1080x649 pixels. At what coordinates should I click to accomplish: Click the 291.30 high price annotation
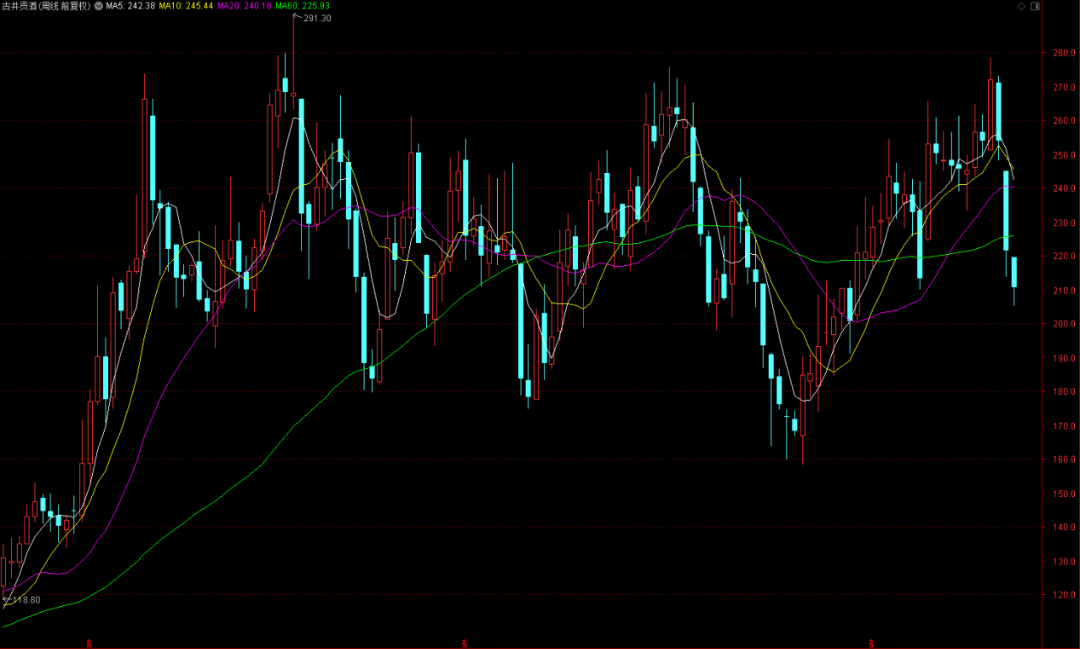click(x=318, y=18)
